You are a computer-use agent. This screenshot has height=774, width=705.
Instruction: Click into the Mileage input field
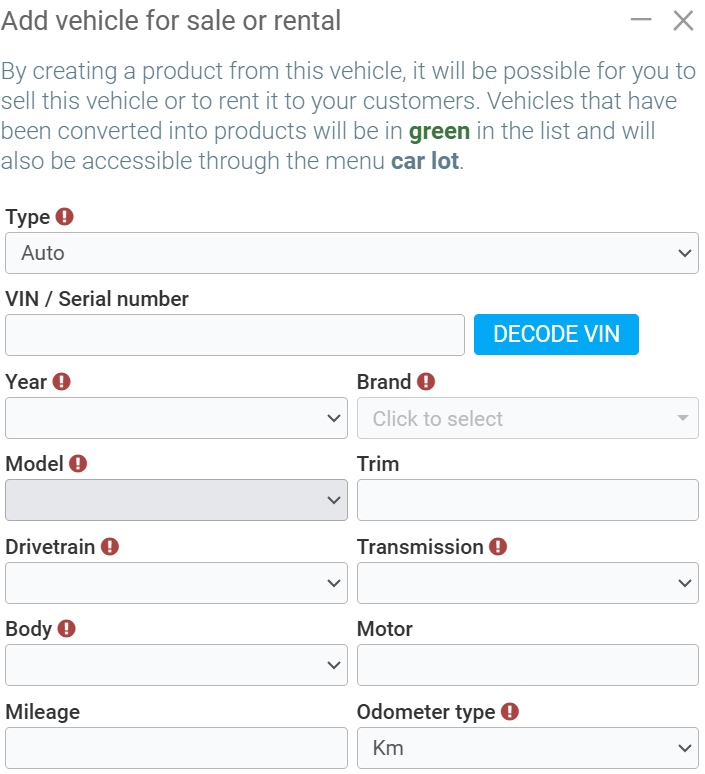176,748
